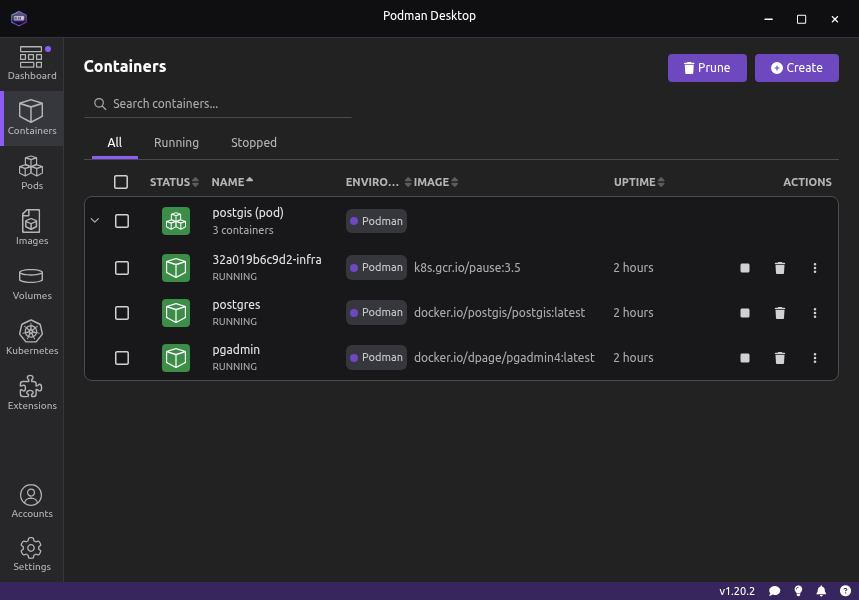The width and height of the screenshot is (859, 600).
Task: Open more actions for postgres container
Action: [815, 313]
